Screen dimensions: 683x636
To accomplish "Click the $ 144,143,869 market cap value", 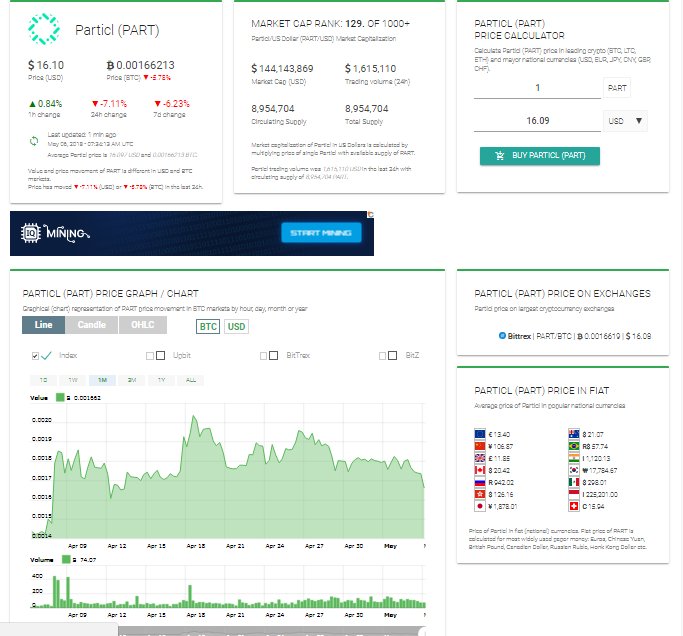I will pyautogui.click(x=282, y=69).
